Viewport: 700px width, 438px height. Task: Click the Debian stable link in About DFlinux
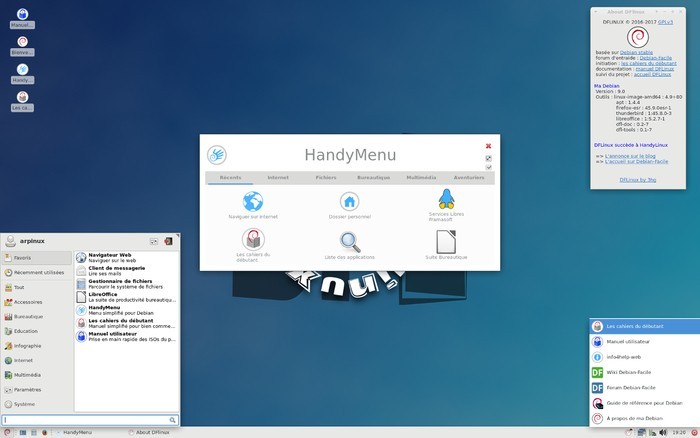pos(636,50)
